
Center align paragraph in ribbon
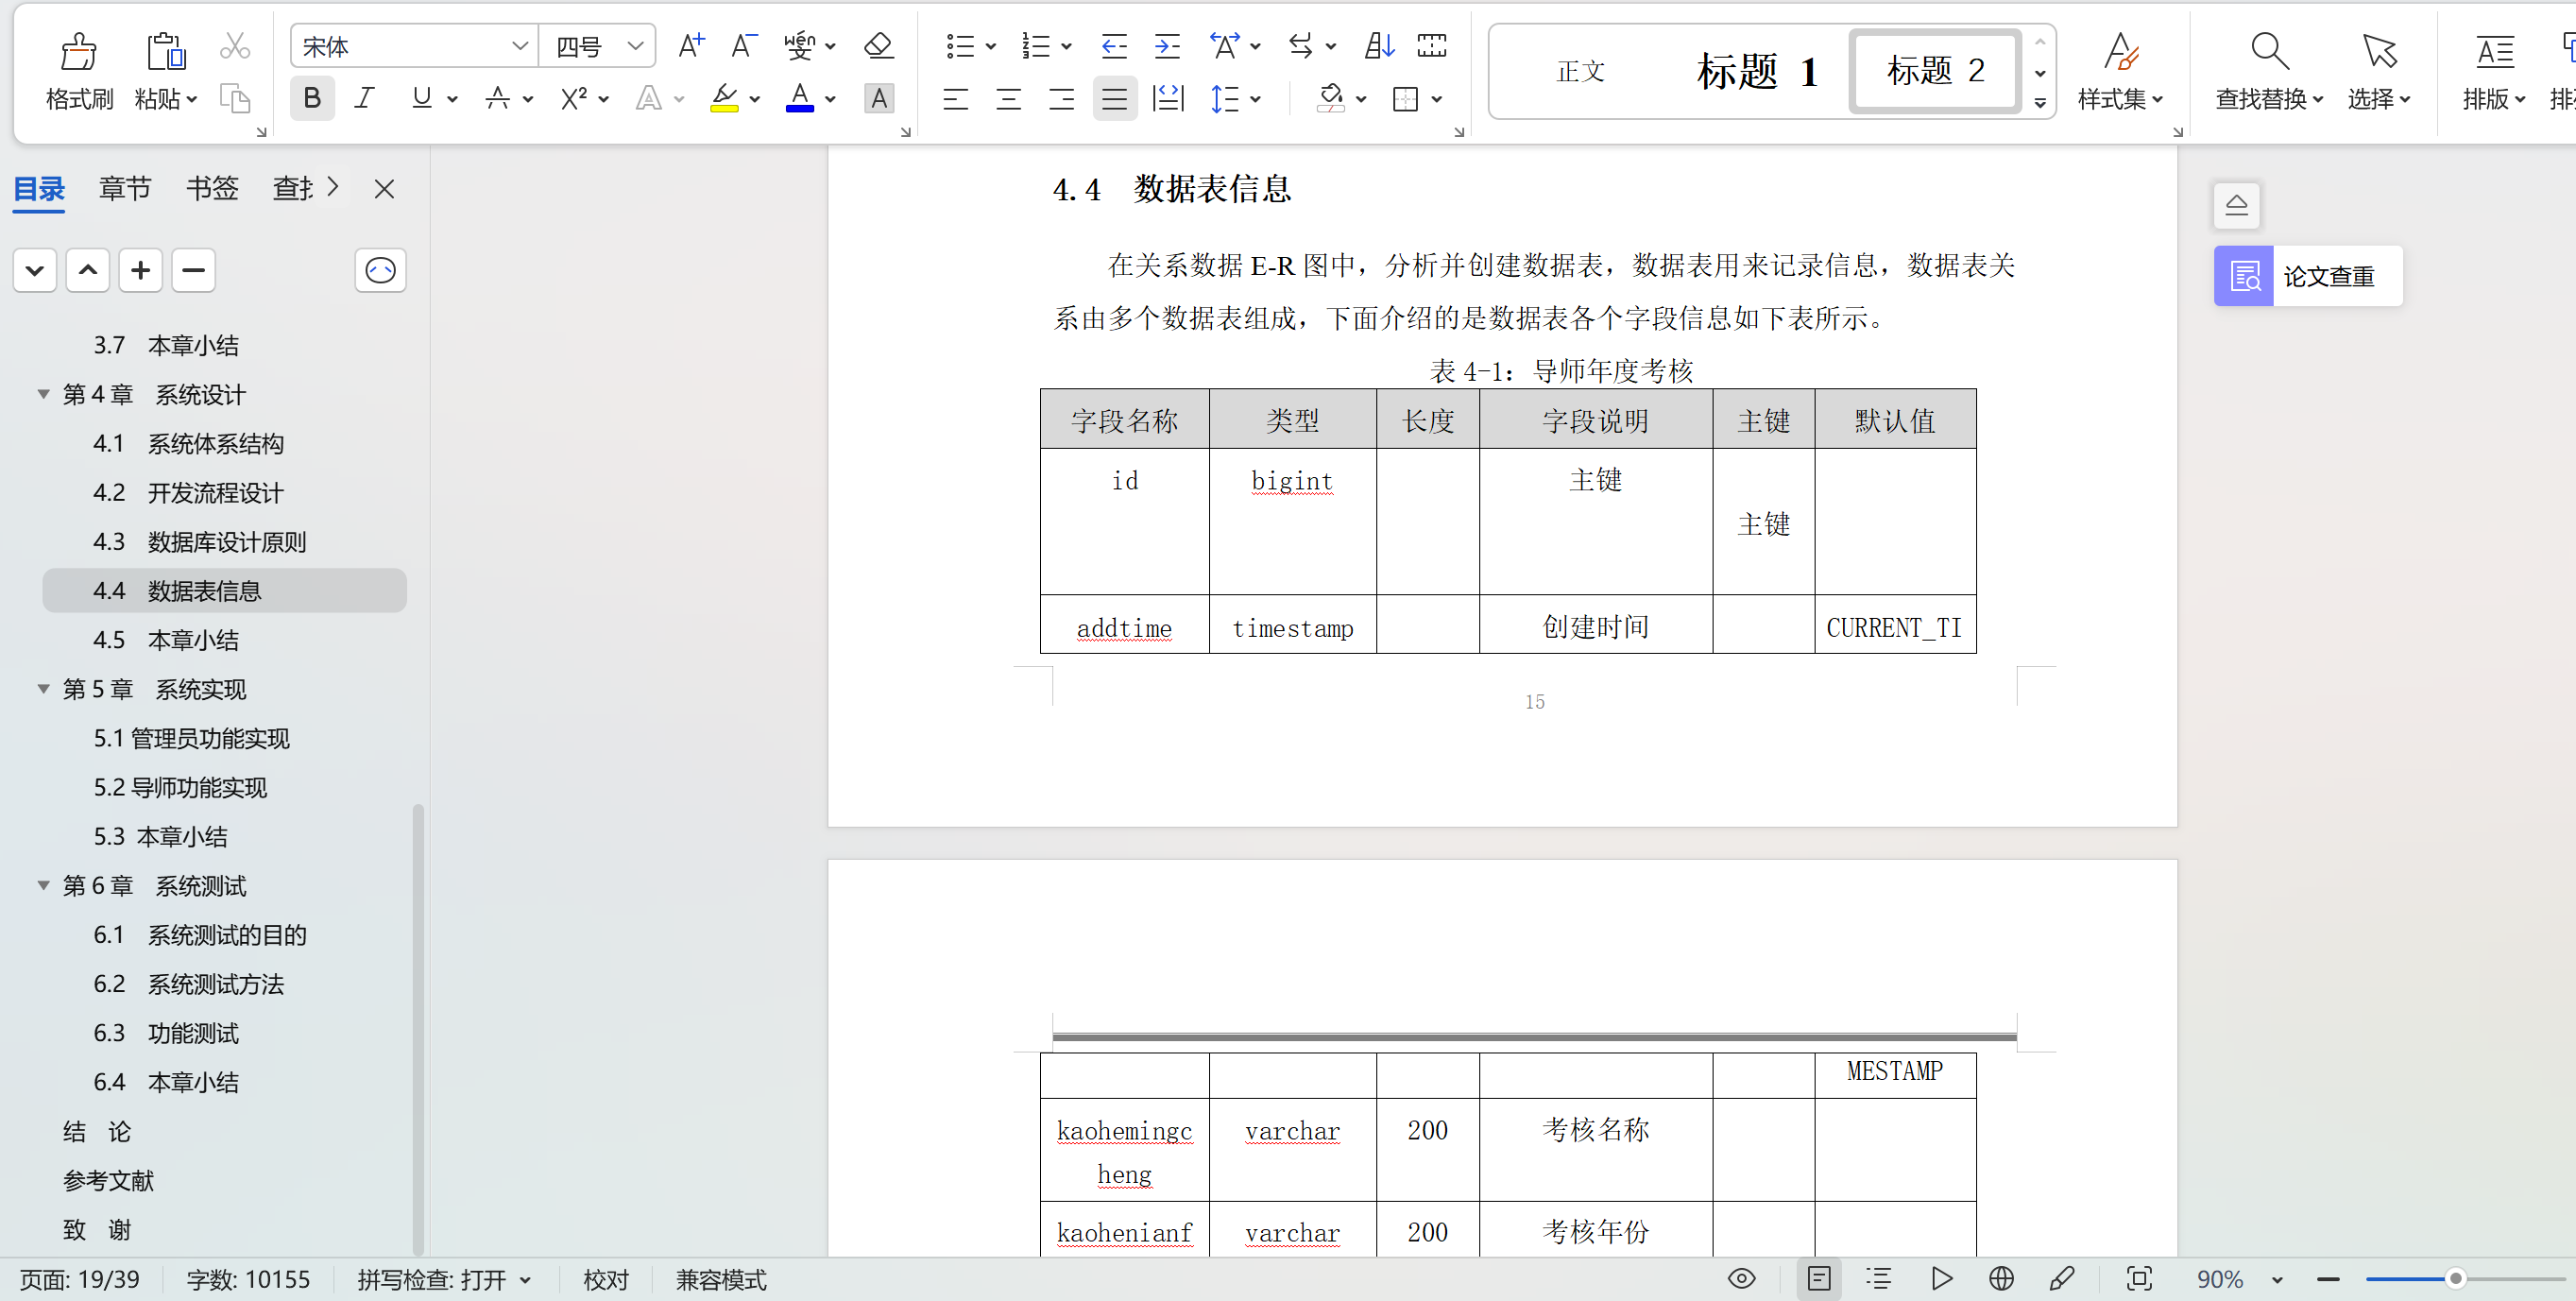1009,98
